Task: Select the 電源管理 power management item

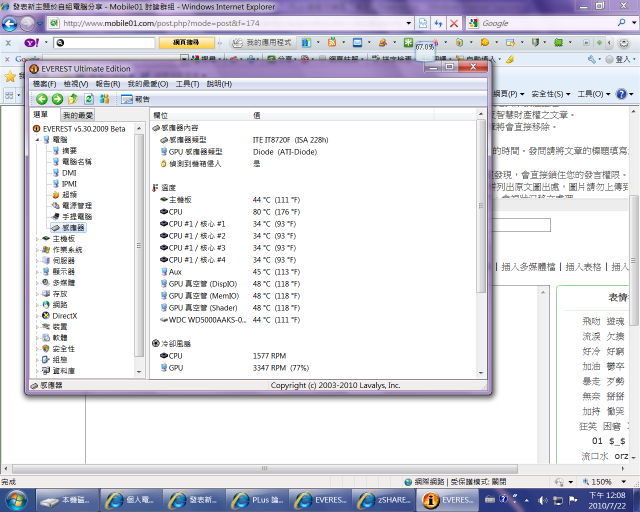Action: (x=72, y=205)
